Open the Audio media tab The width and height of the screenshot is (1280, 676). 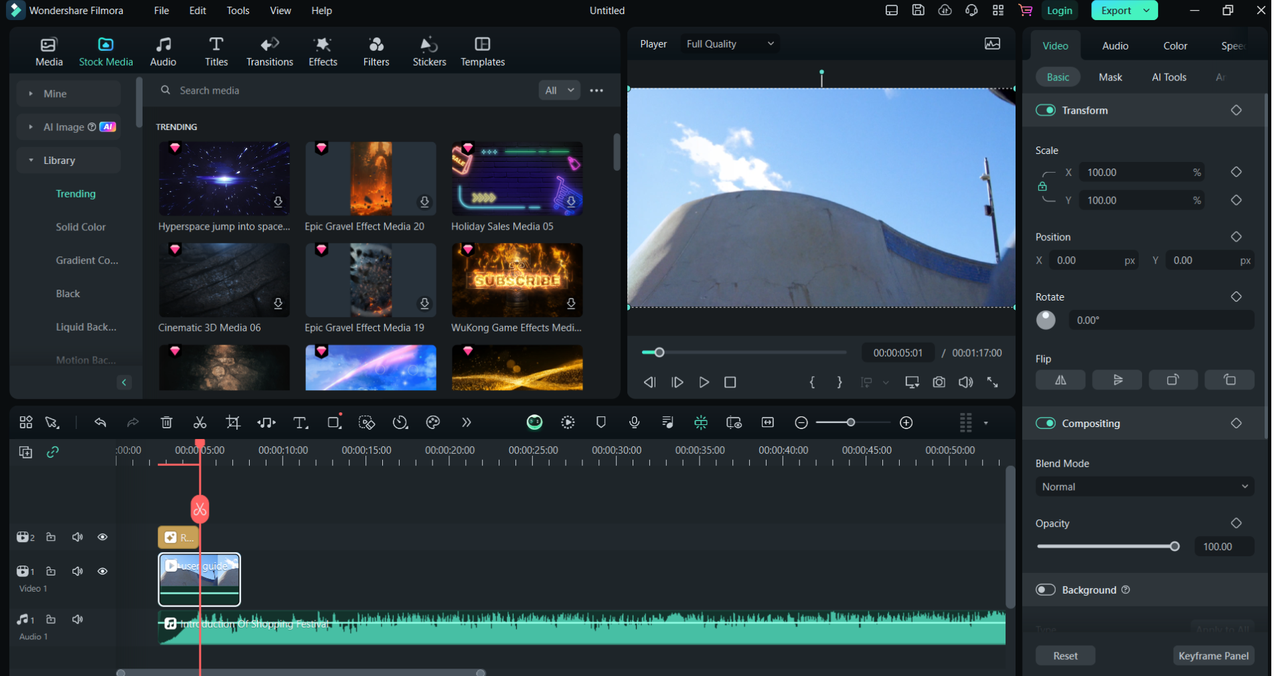(x=163, y=52)
